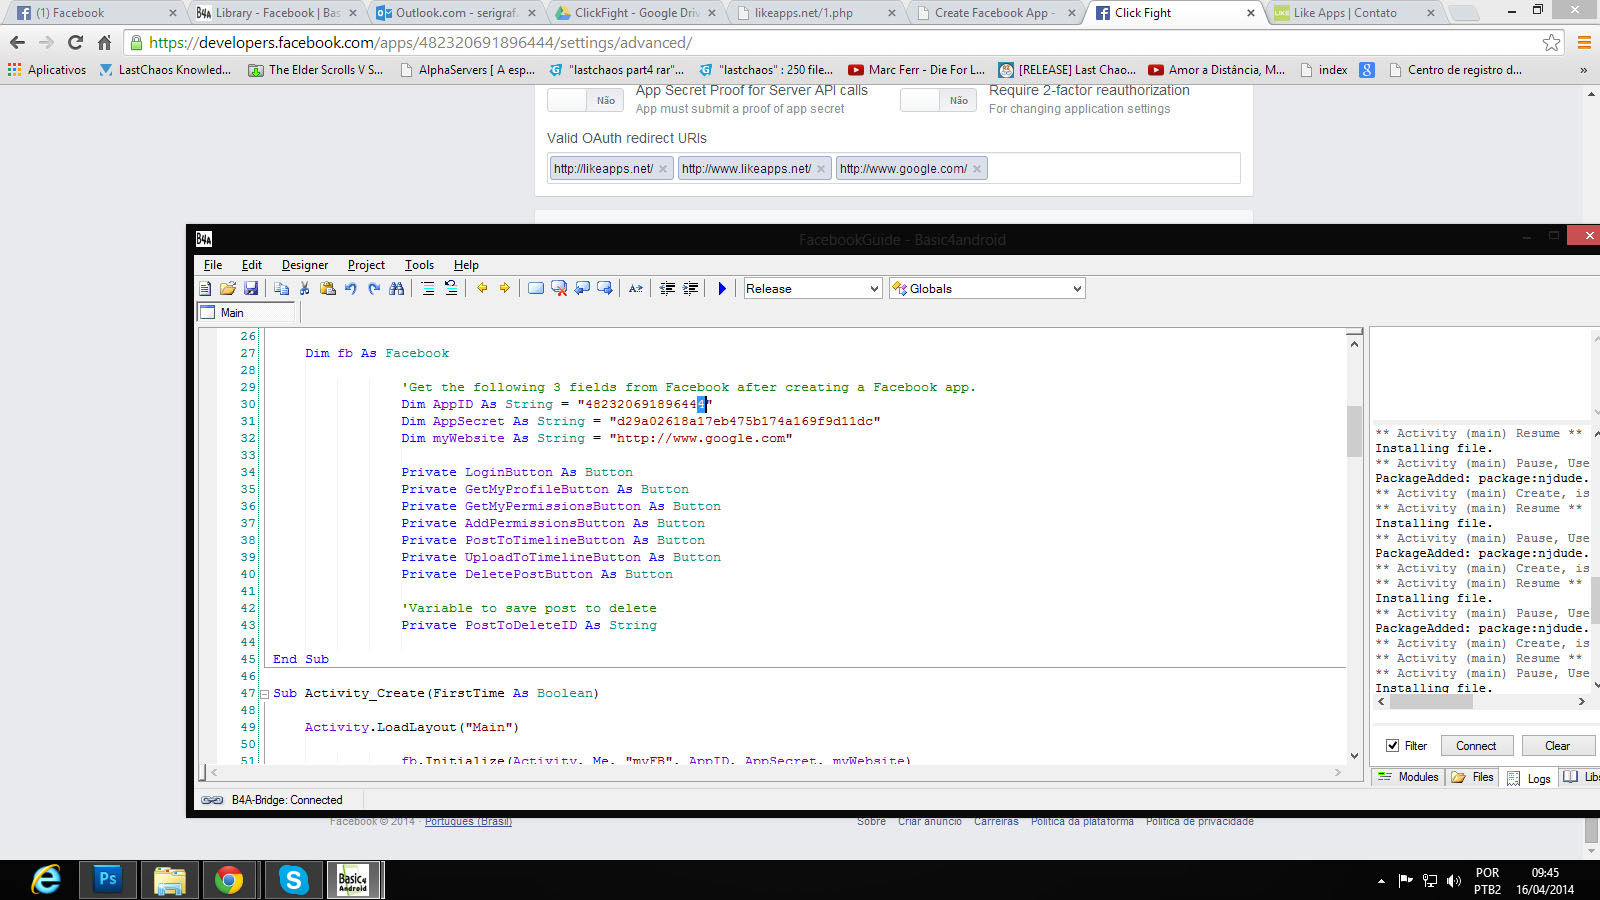The height and width of the screenshot is (900, 1600).
Task: Open File Explorer from the taskbar
Action: pos(169,880)
